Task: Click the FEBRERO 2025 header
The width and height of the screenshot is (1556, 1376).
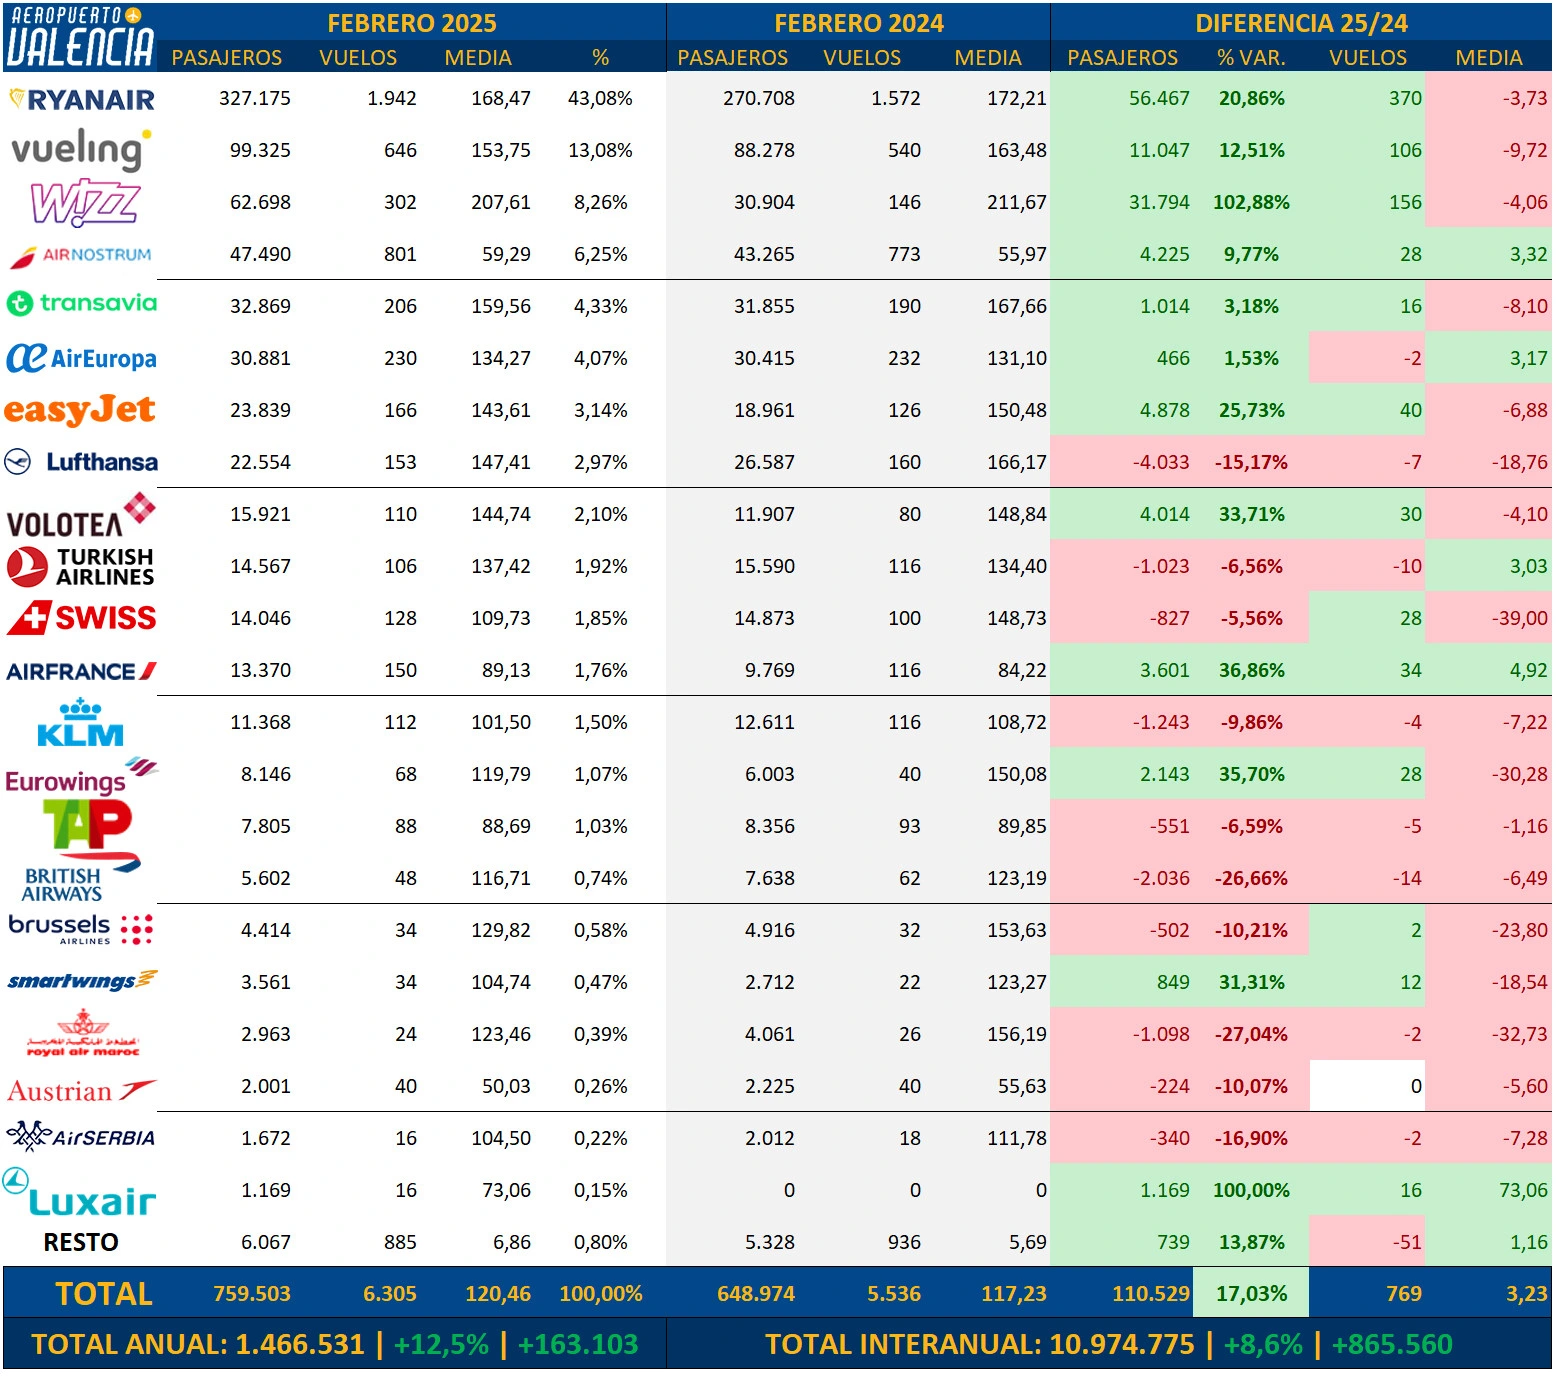Action: point(412,23)
